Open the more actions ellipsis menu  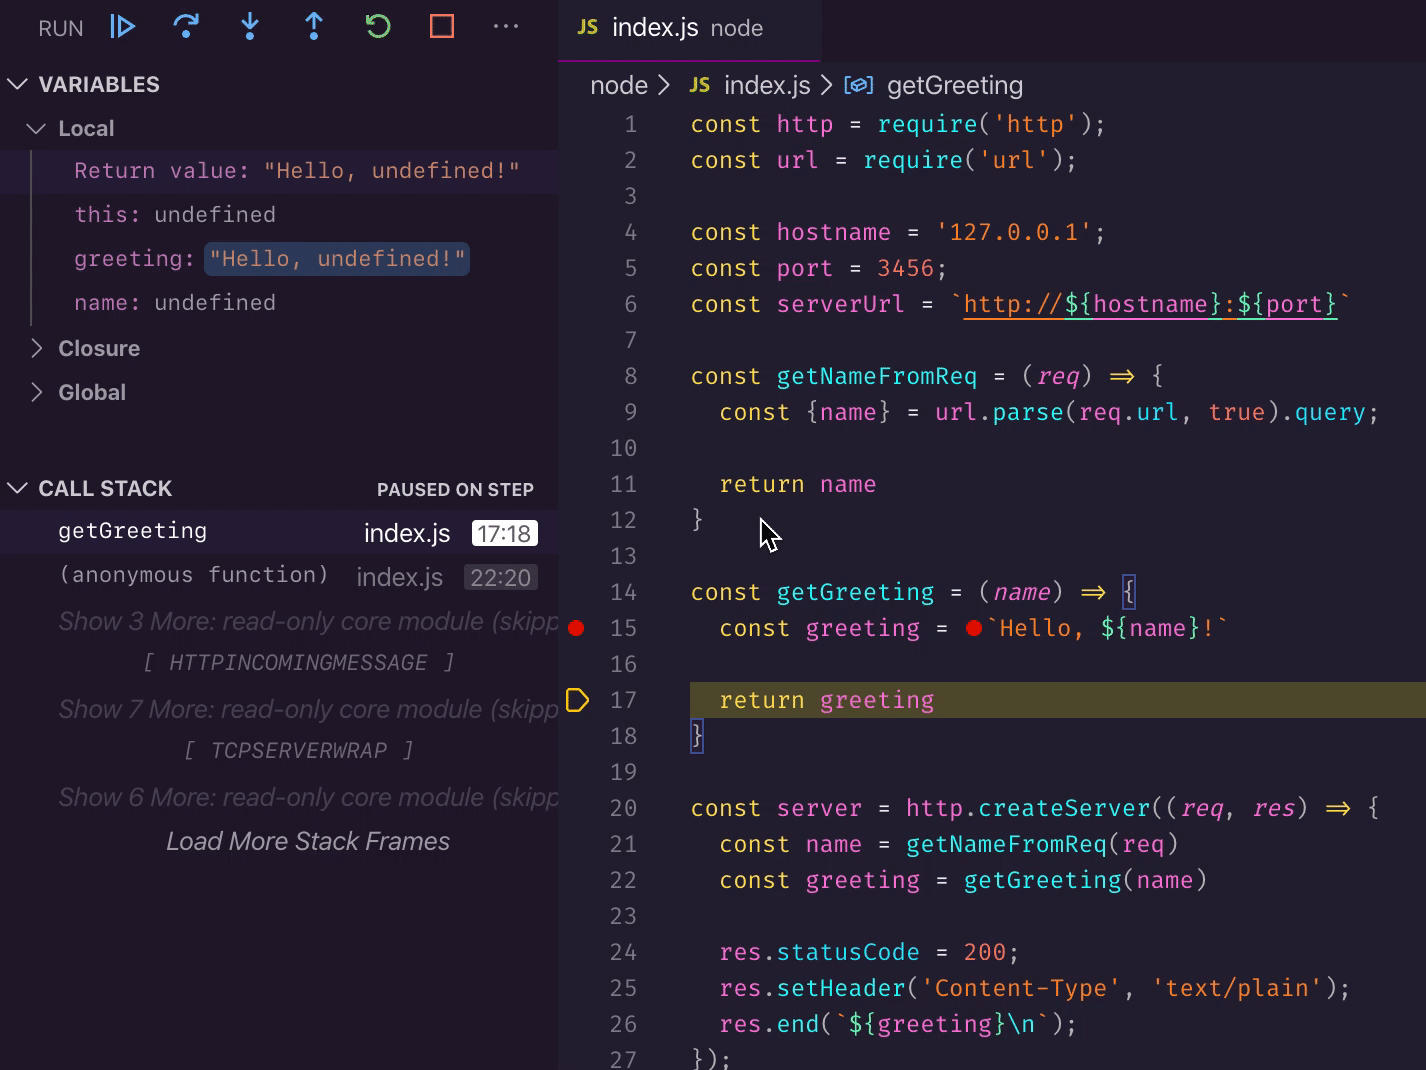506,27
